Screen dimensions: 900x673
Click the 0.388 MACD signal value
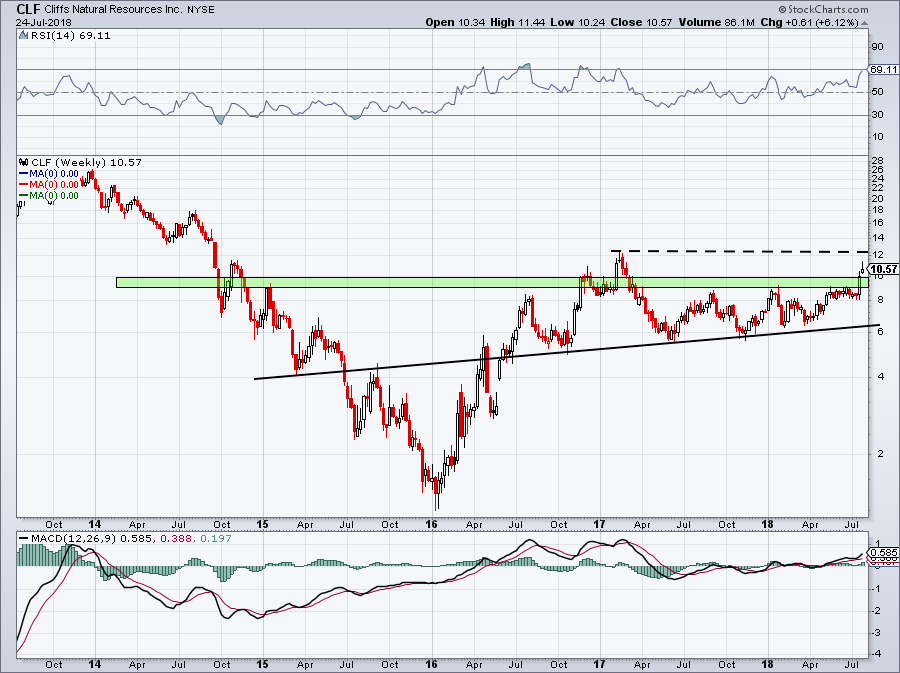[176, 539]
